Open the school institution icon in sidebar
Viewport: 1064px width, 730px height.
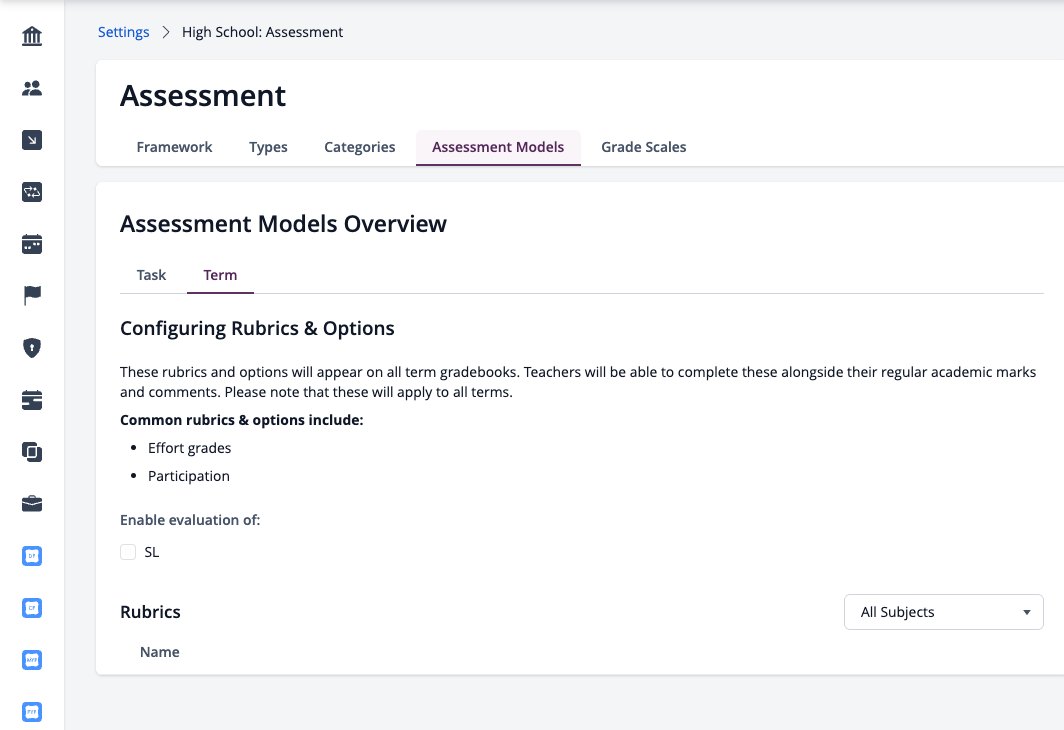coord(32,36)
